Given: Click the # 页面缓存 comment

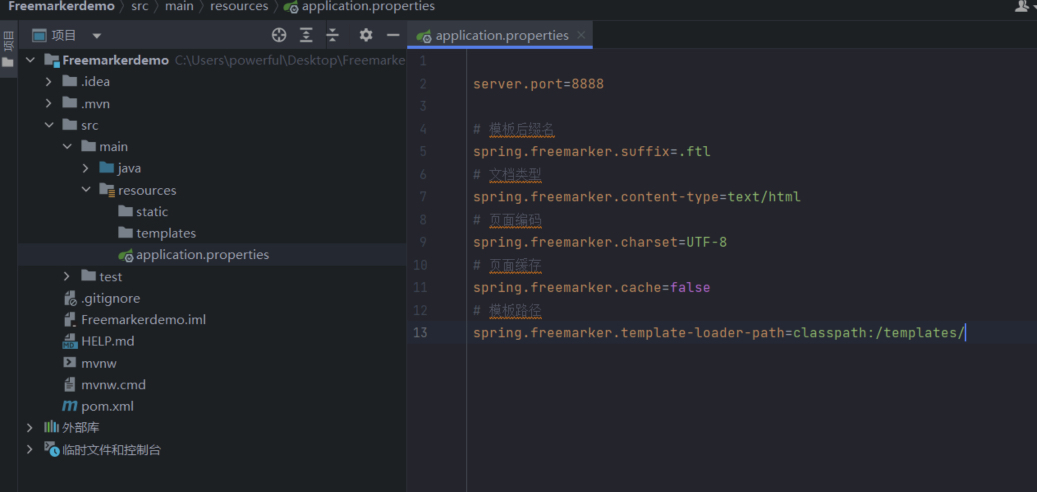Looking at the screenshot, I should point(507,265).
